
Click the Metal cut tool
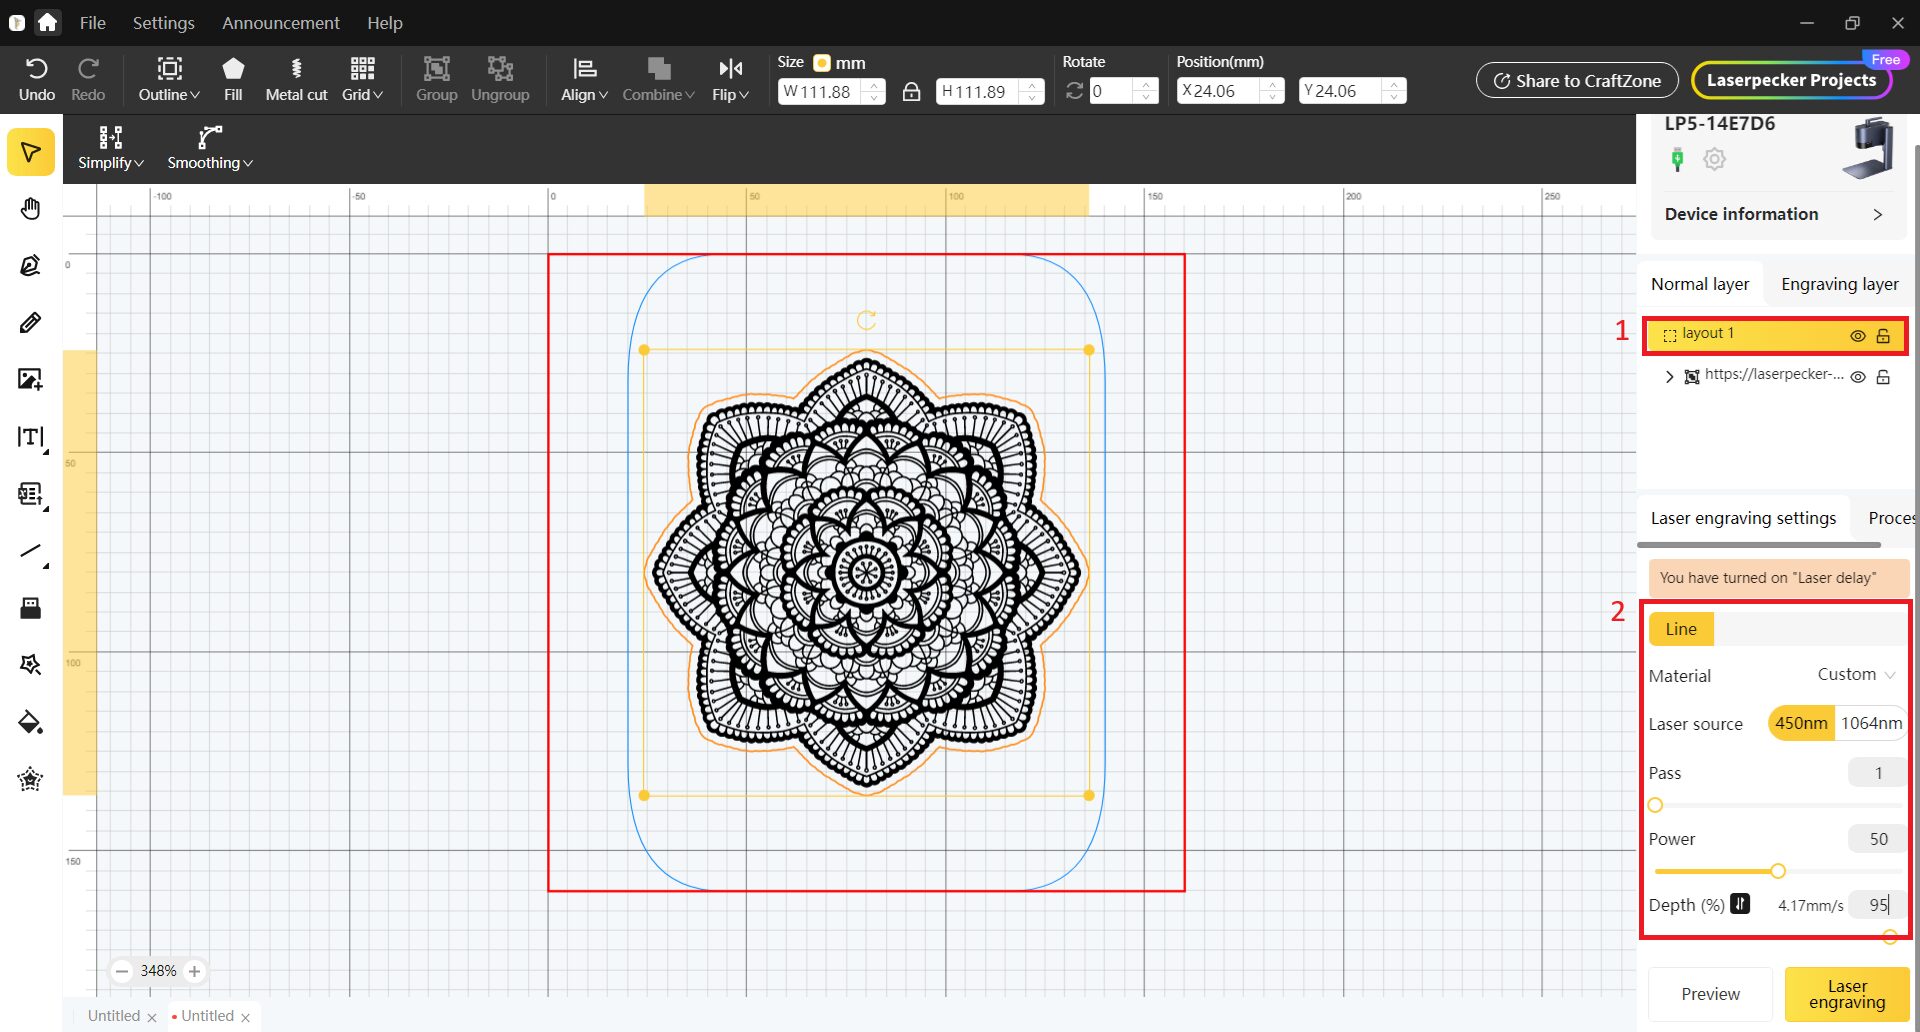pyautogui.click(x=296, y=80)
